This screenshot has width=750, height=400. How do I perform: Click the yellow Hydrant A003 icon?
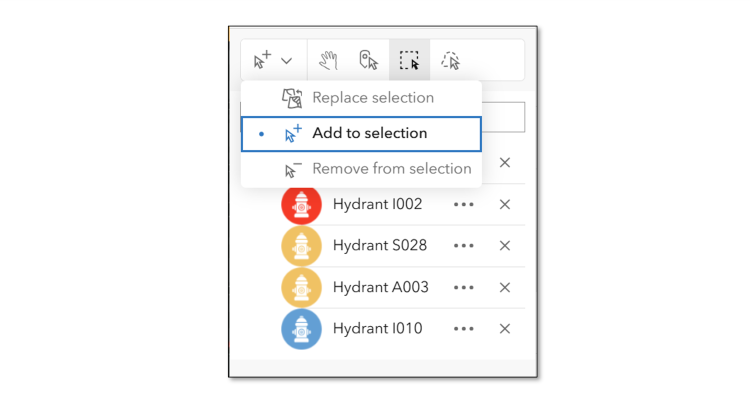[x=301, y=288]
